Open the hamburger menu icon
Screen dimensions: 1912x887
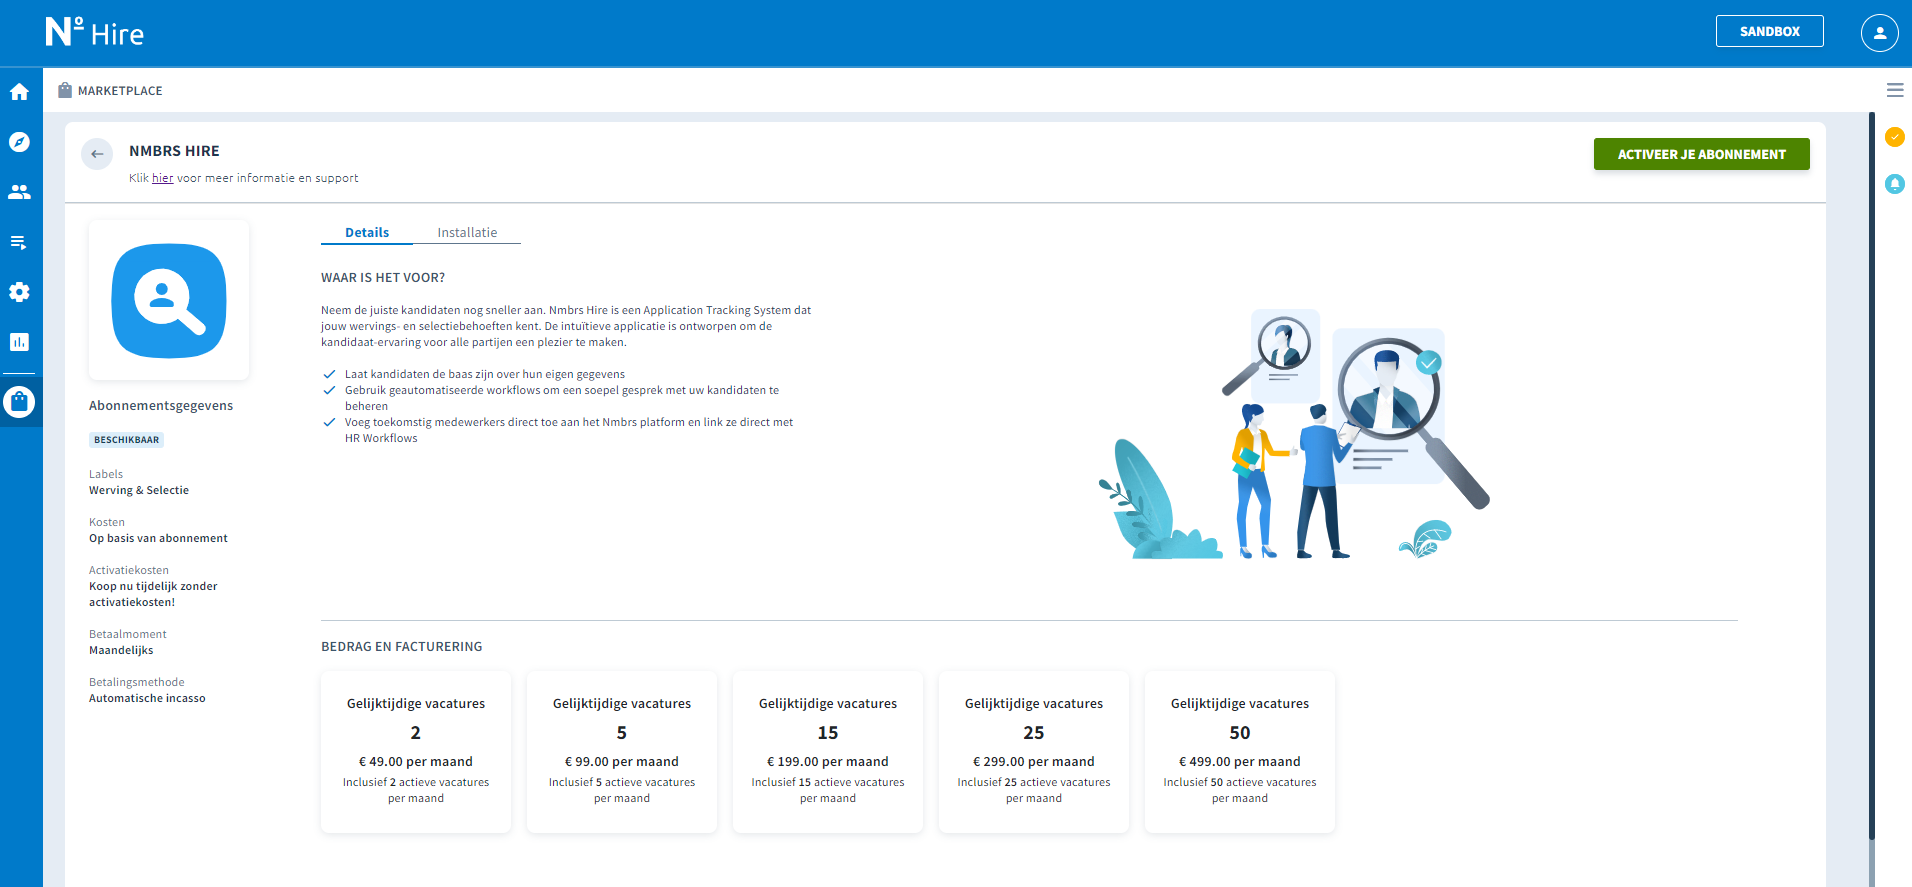[1895, 90]
